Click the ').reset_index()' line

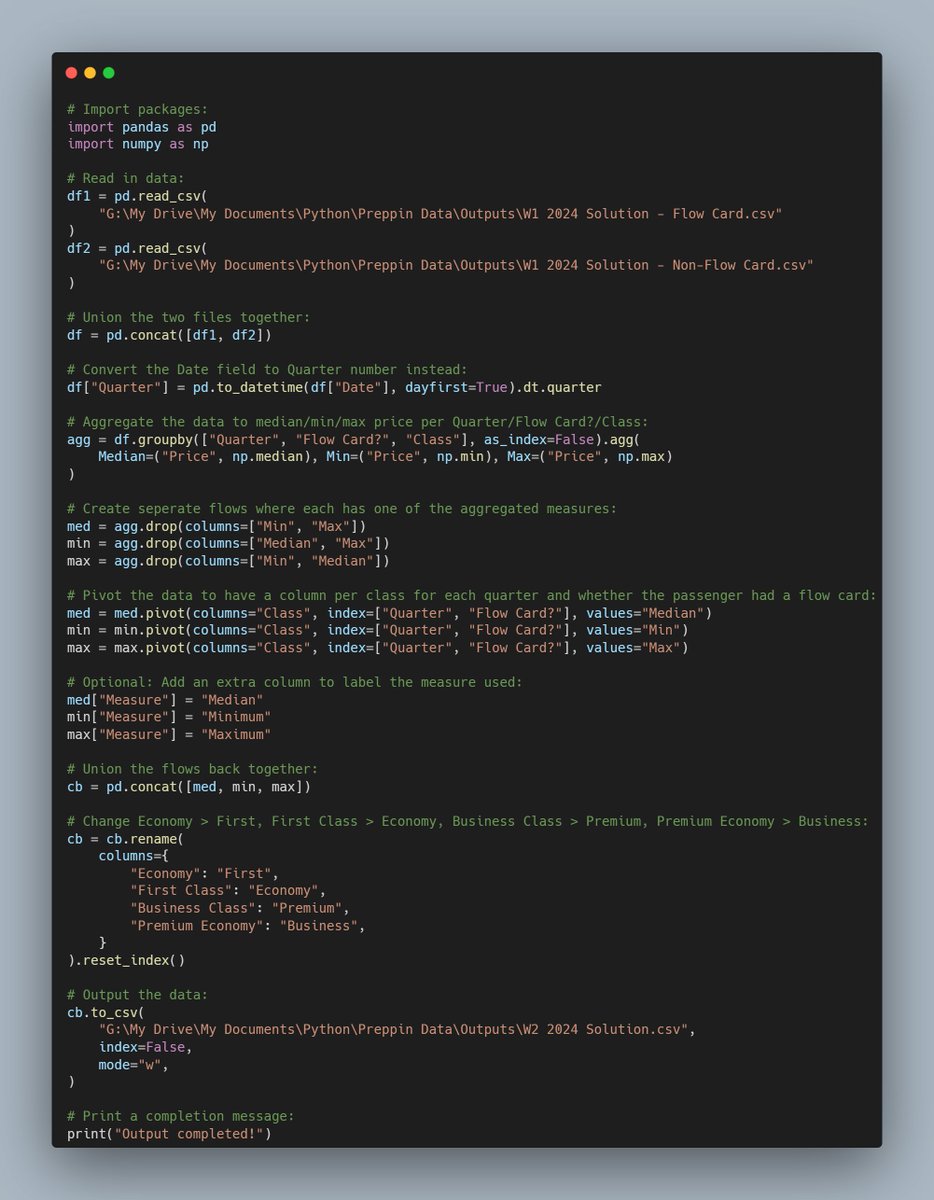126,960
